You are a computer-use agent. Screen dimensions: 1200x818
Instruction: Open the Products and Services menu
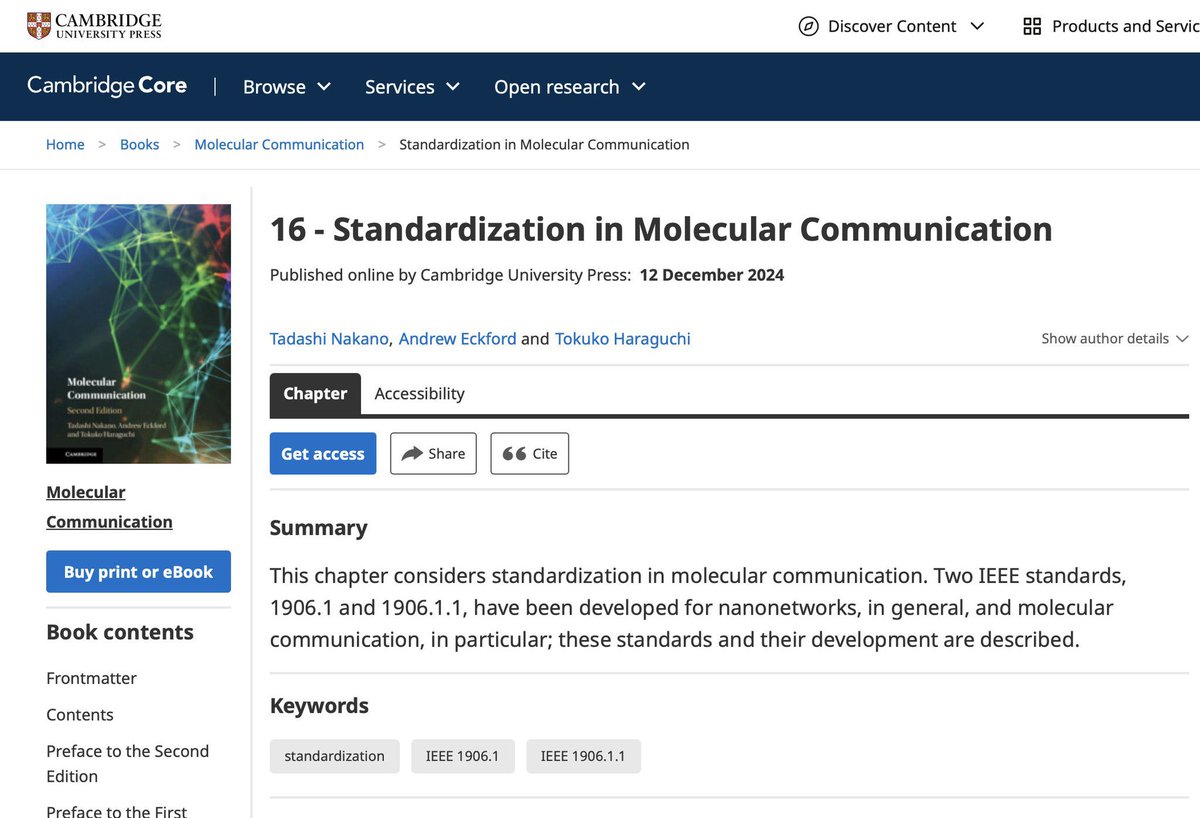(x=1111, y=26)
